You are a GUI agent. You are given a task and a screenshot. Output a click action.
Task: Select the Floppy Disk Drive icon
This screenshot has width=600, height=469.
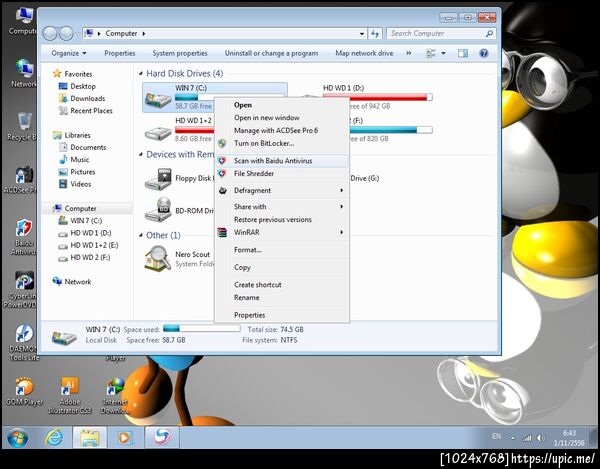[x=158, y=179]
